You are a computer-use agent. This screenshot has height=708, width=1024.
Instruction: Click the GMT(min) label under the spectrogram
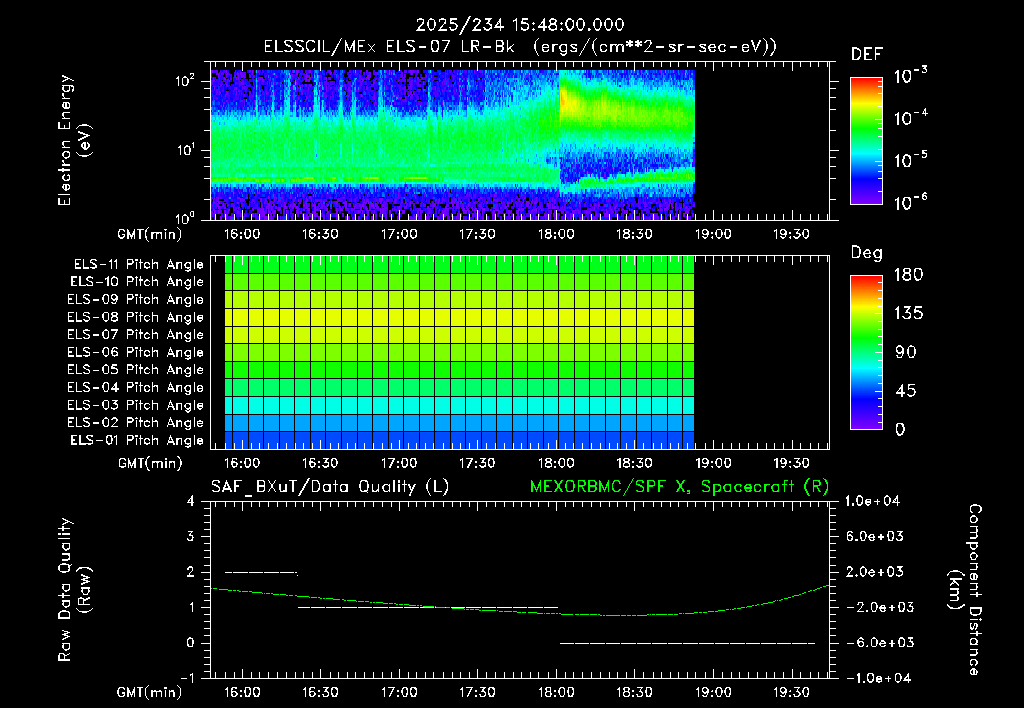click(x=150, y=234)
